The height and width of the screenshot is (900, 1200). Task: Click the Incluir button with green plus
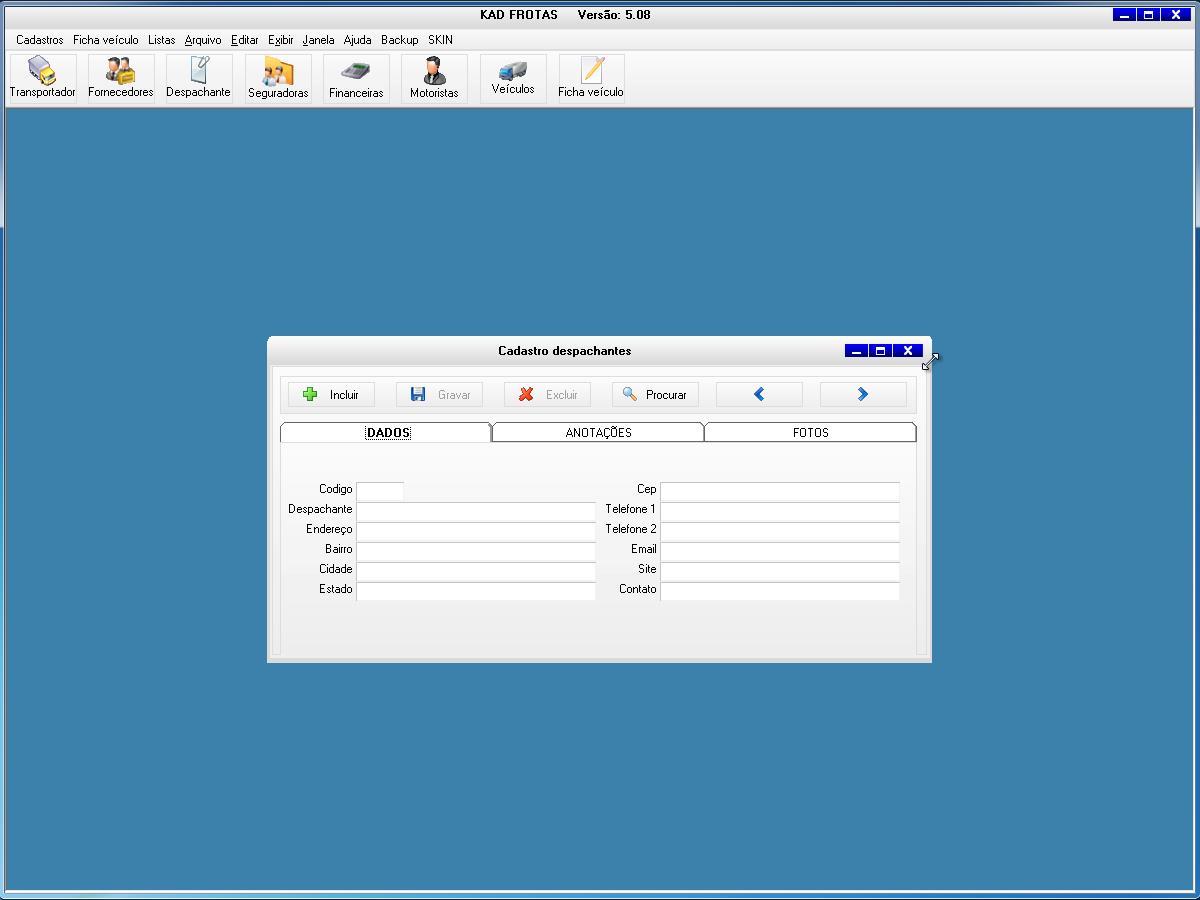tap(331, 395)
